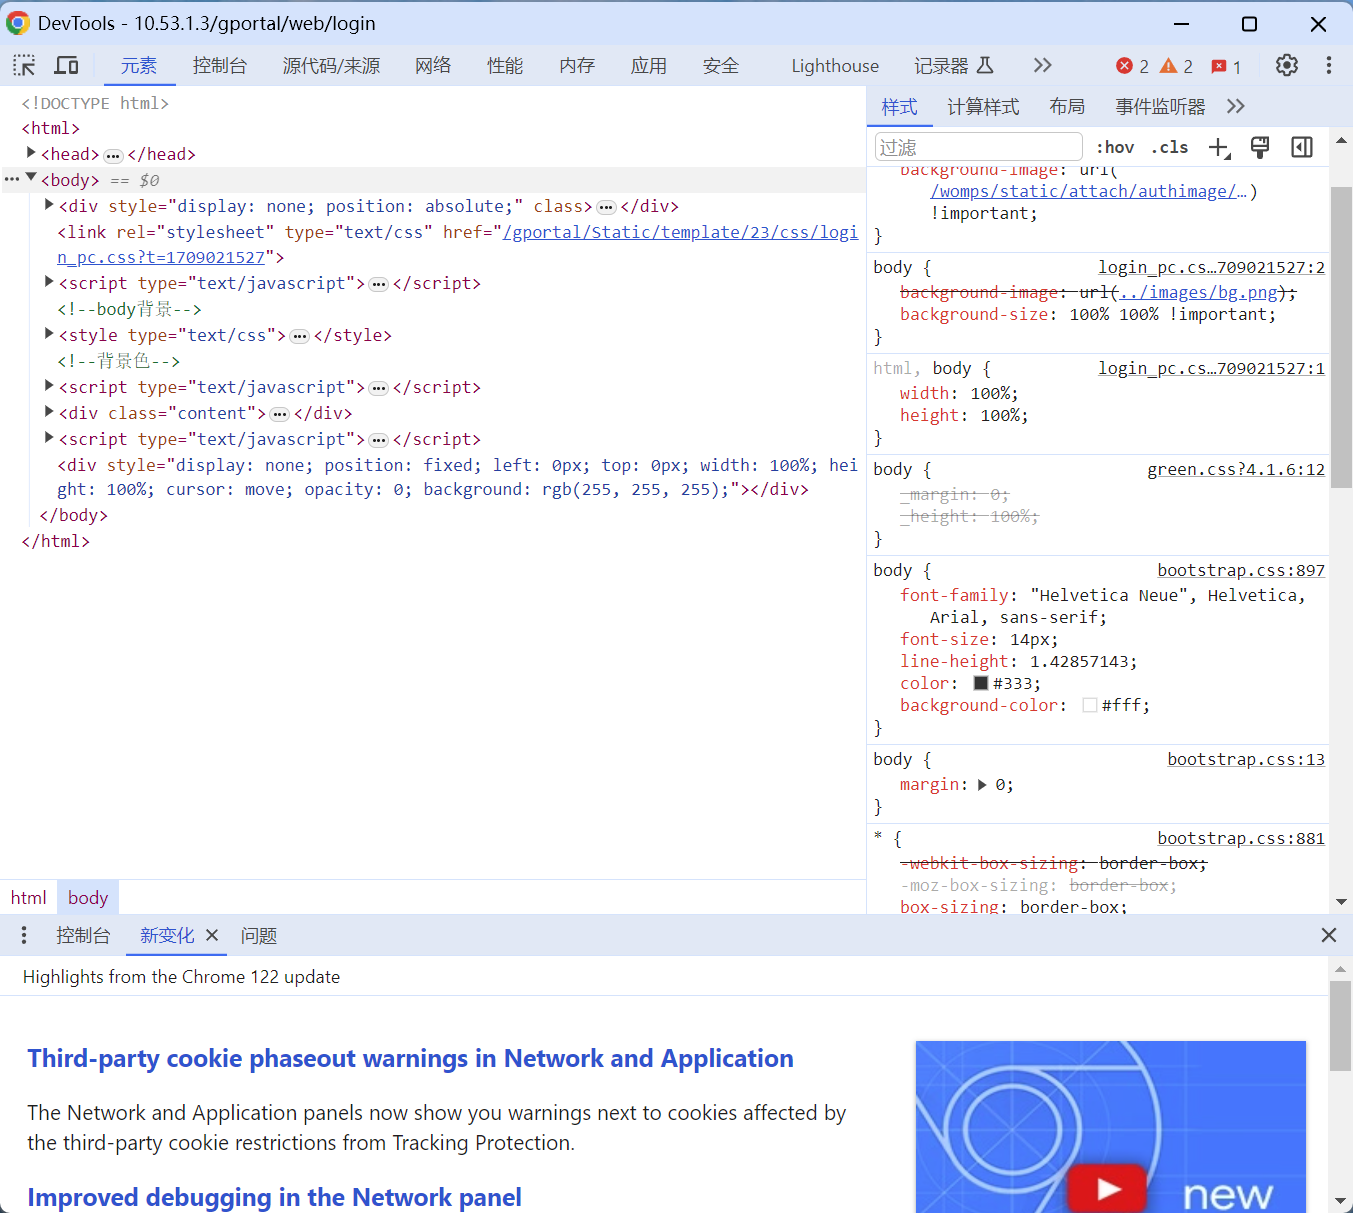Open the 网络 panel tab
Screen dimensions: 1353x1213
pos(433,66)
